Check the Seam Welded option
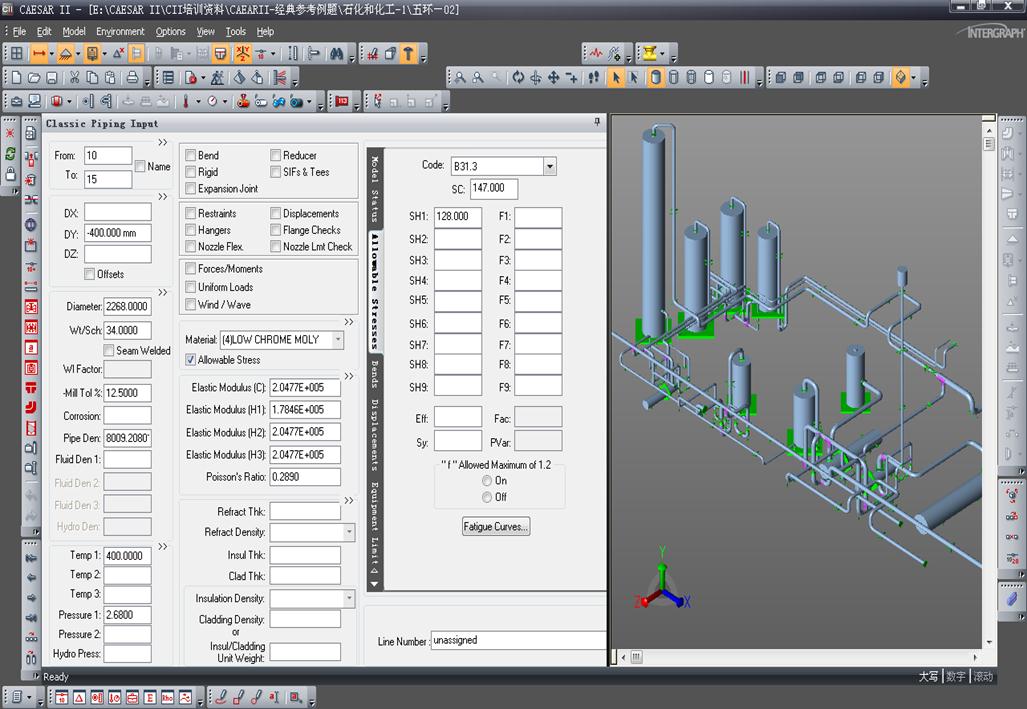 (x=109, y=351)
